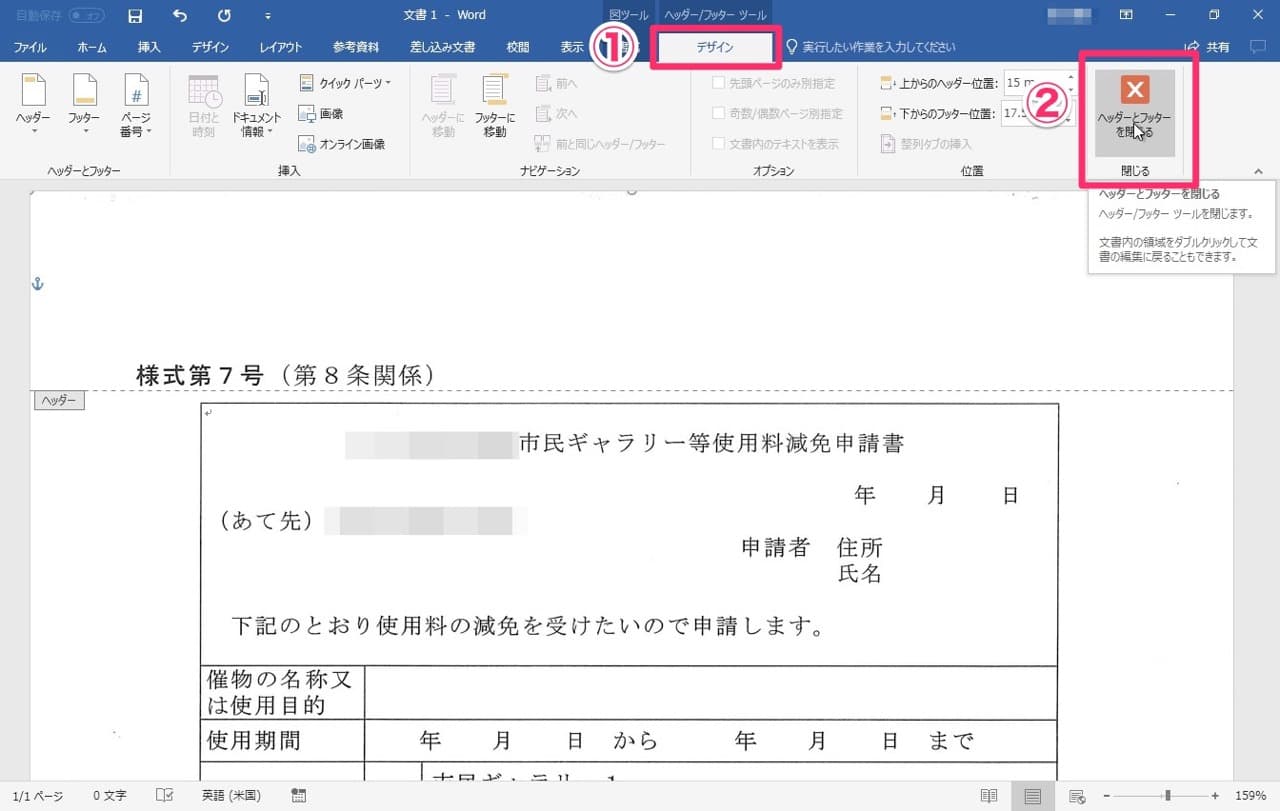This screenshot has width=1280, height=811.
Task: Click the proofing check icon in status bar
Action: pos(165,796)
